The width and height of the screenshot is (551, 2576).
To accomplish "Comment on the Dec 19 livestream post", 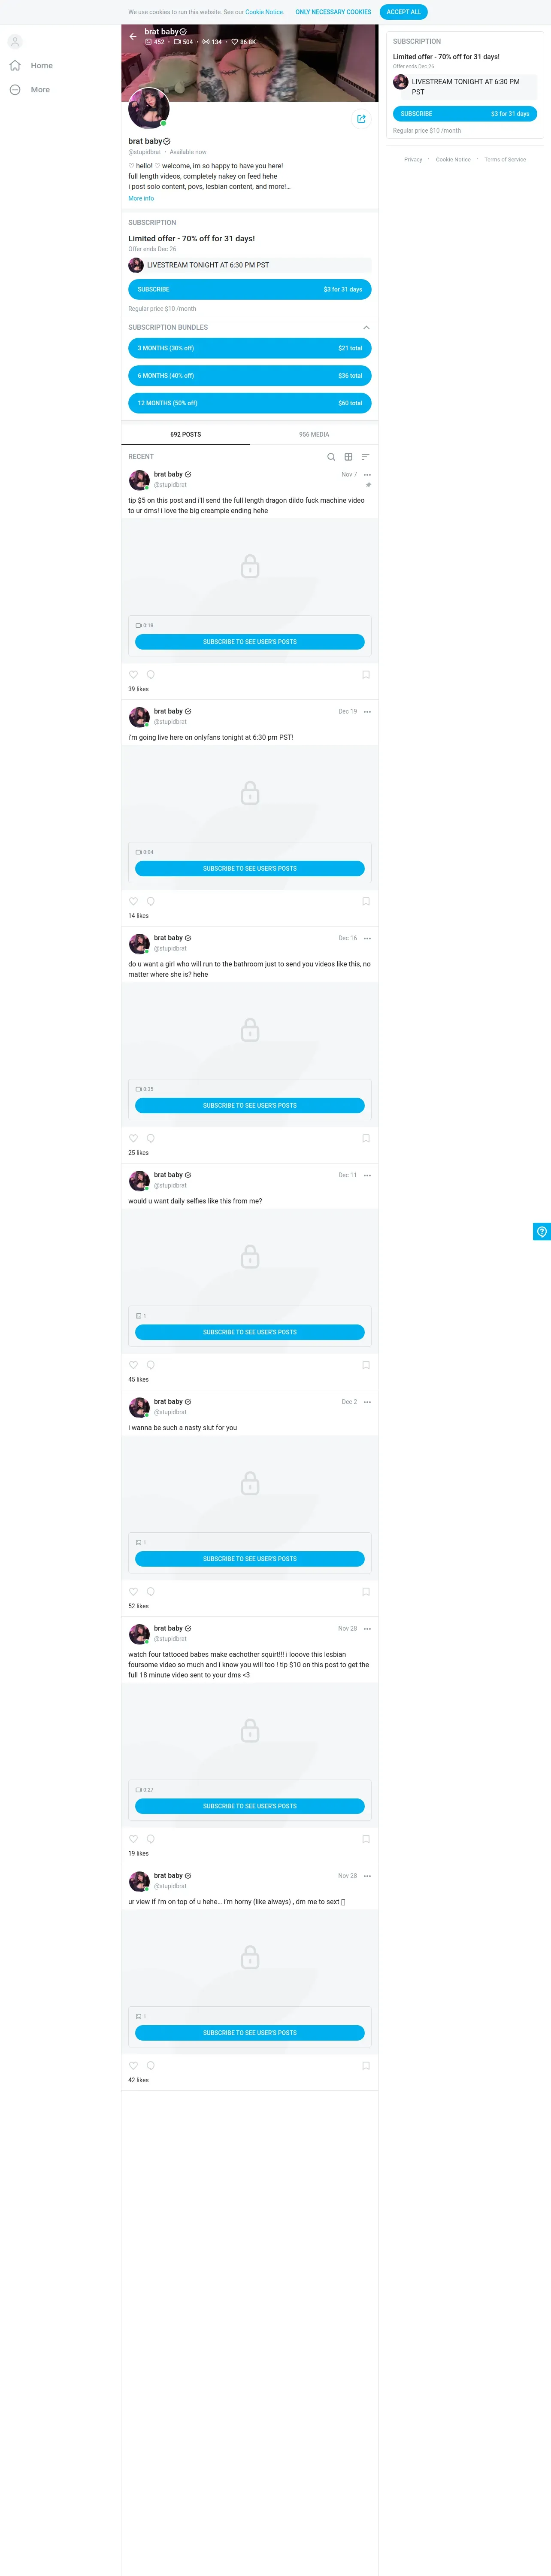I will pyautogui.click(x=151, y=901).
